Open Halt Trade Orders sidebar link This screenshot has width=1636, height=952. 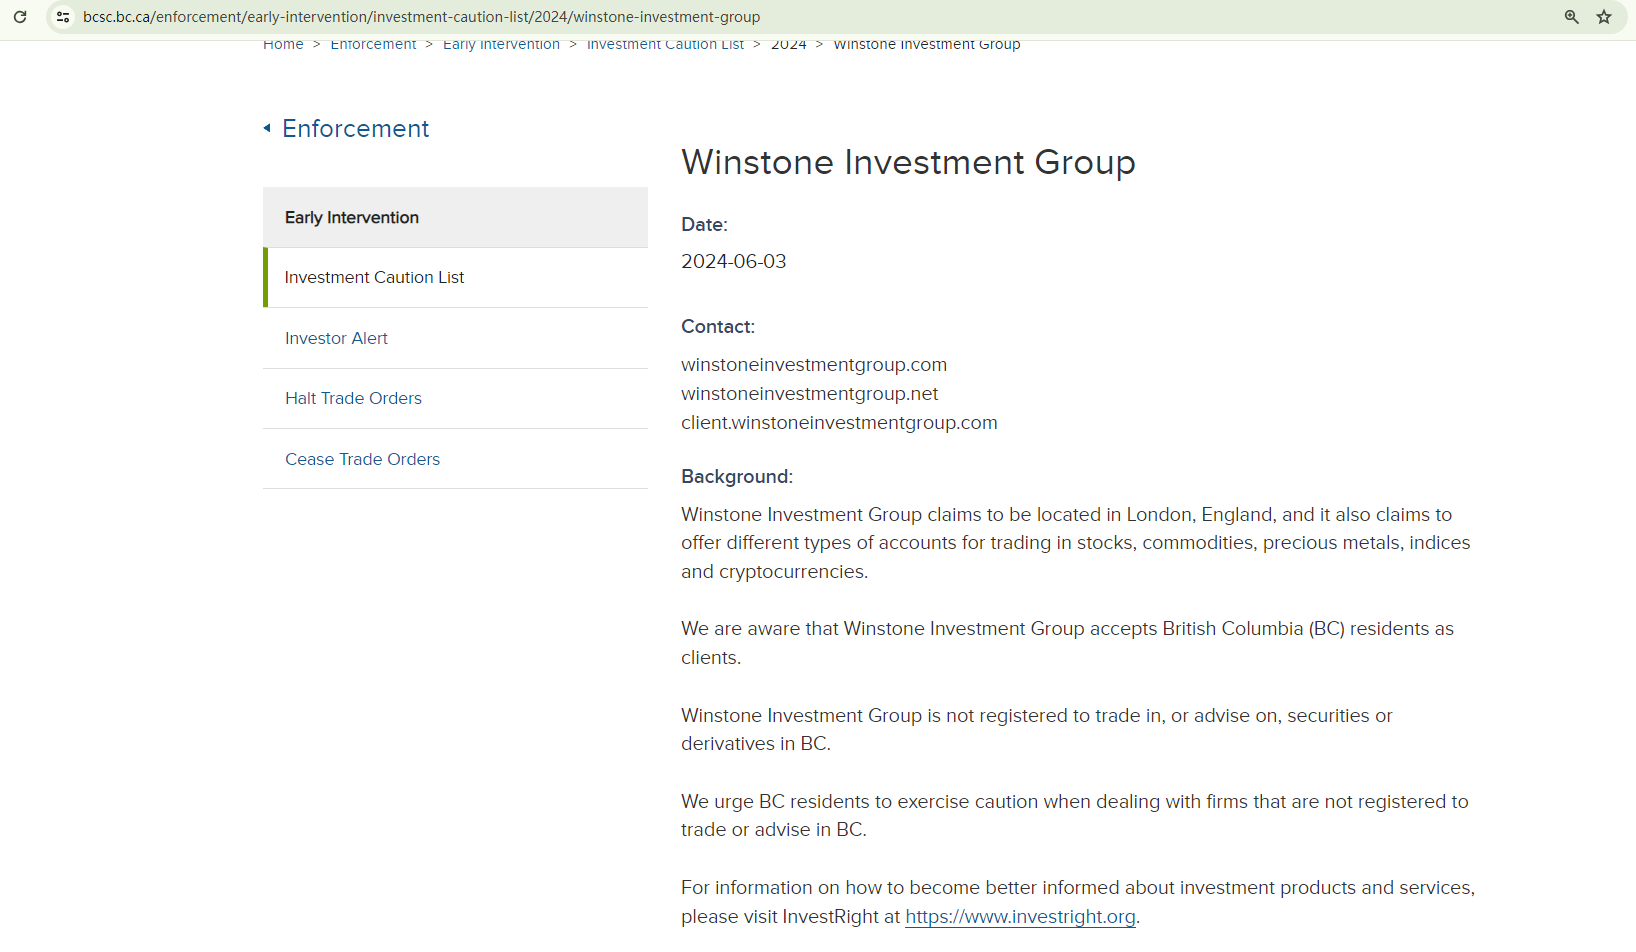(353, 399)
